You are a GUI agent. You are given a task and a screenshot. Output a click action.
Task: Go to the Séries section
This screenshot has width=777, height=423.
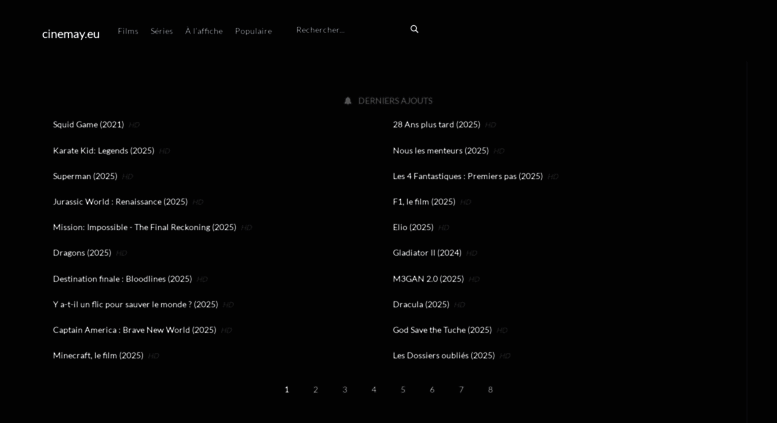coord(161,31)
